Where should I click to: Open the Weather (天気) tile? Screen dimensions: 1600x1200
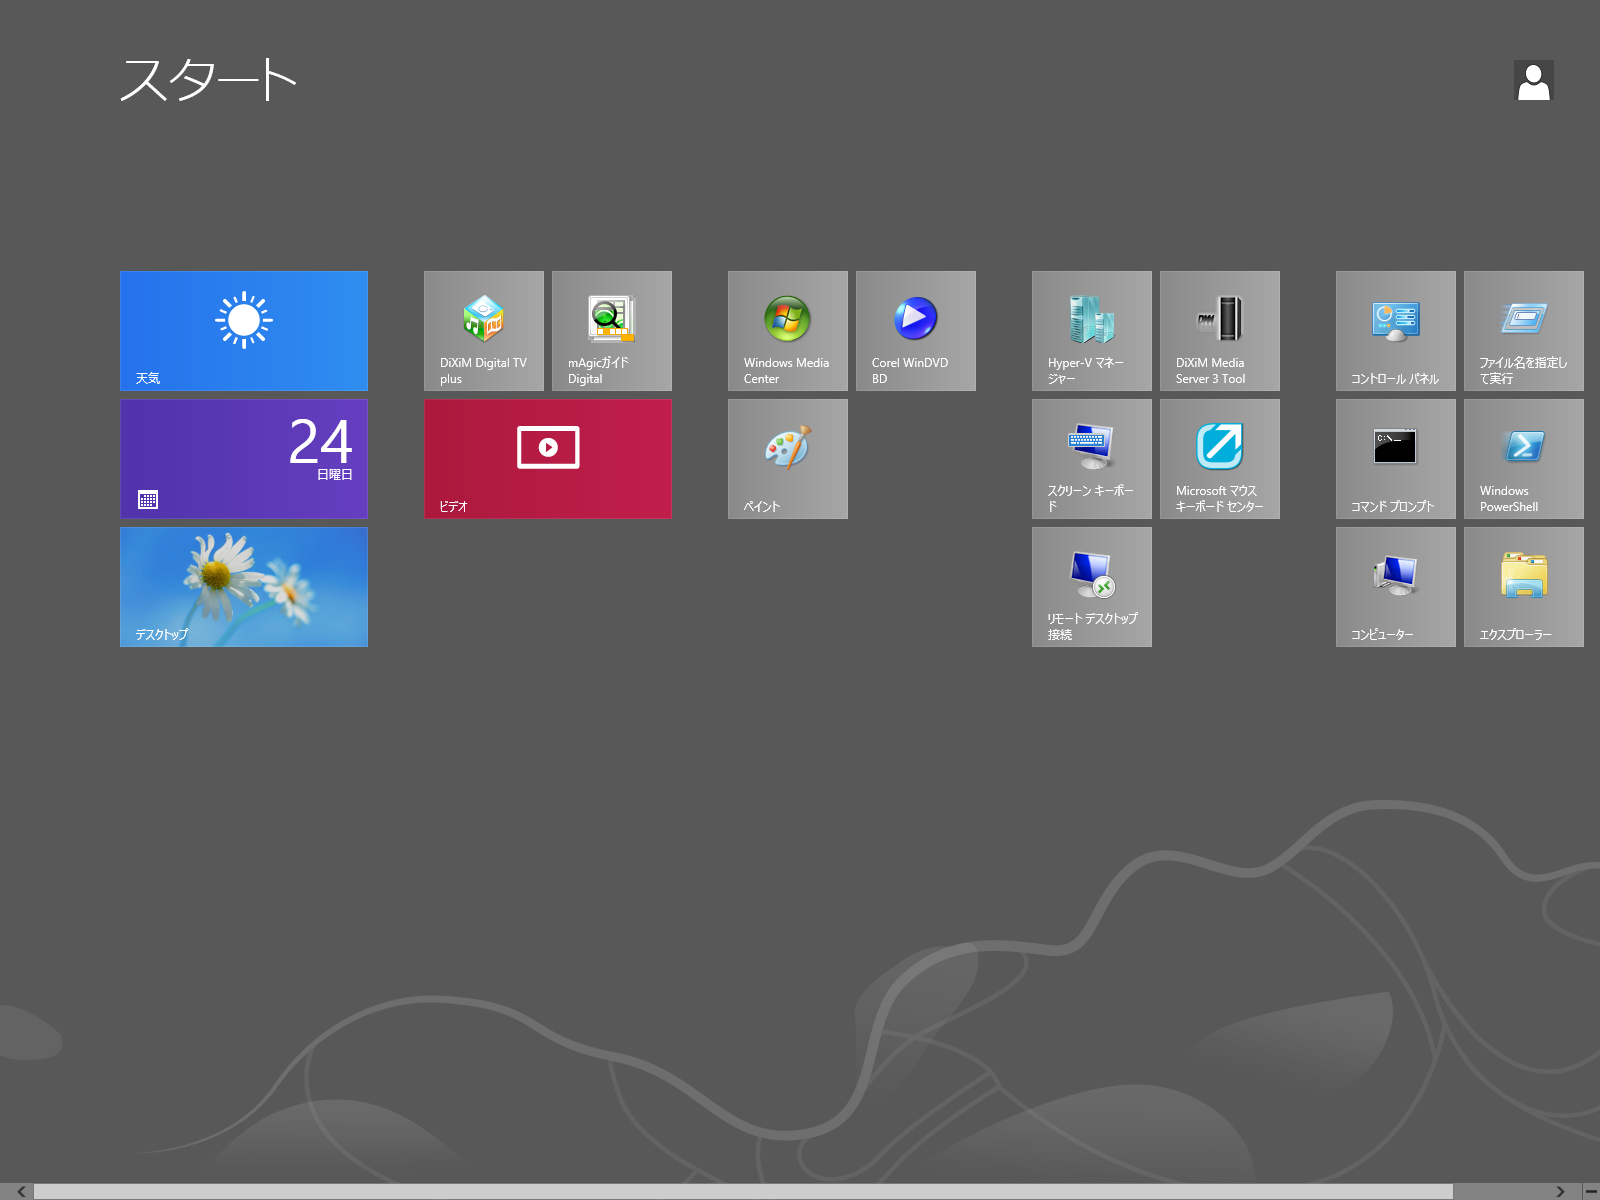(243, 331)
